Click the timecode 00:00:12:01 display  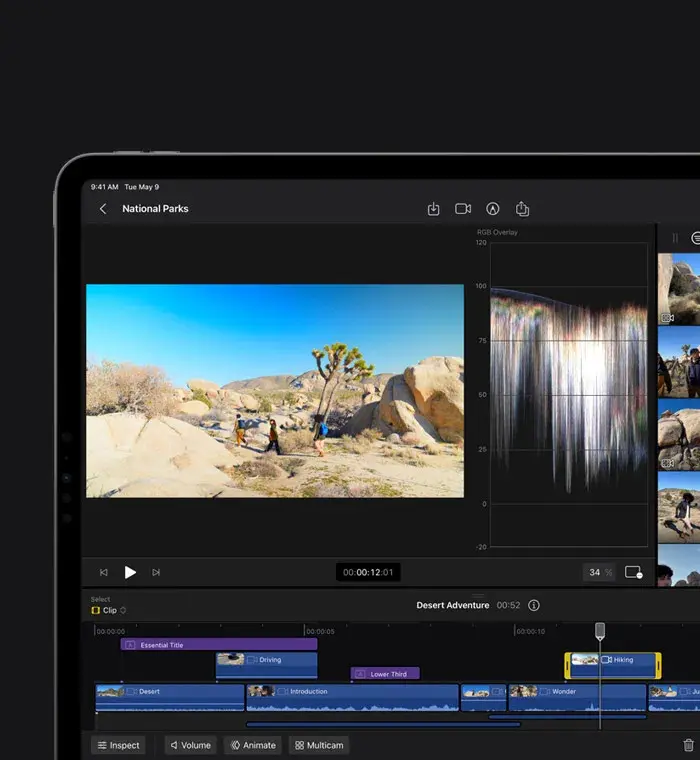coord(368,572)
